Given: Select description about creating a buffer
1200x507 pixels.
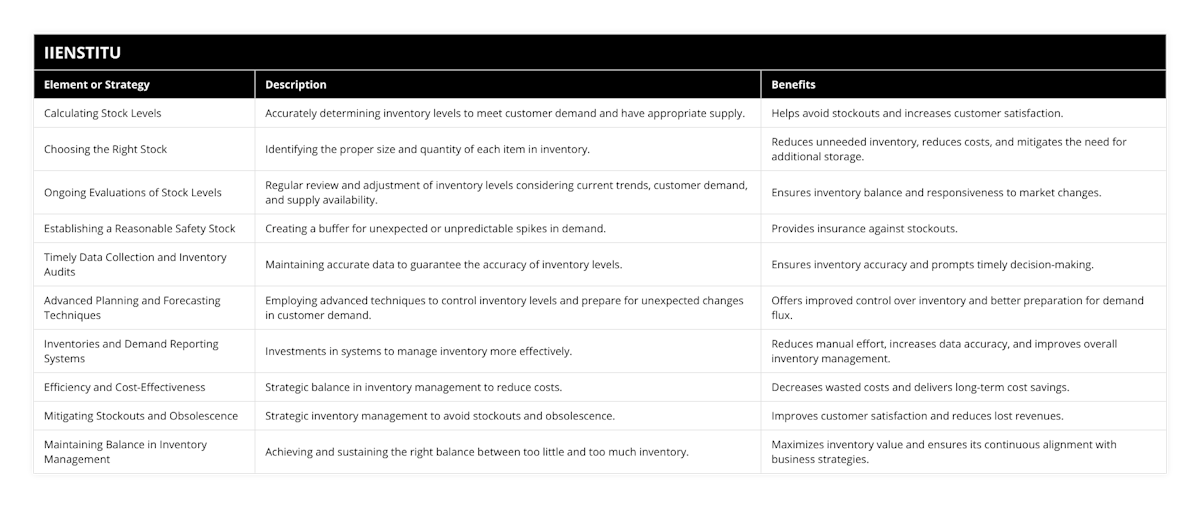Looking at the screenshot, I should pyautogui.click(x=435, y=228).
